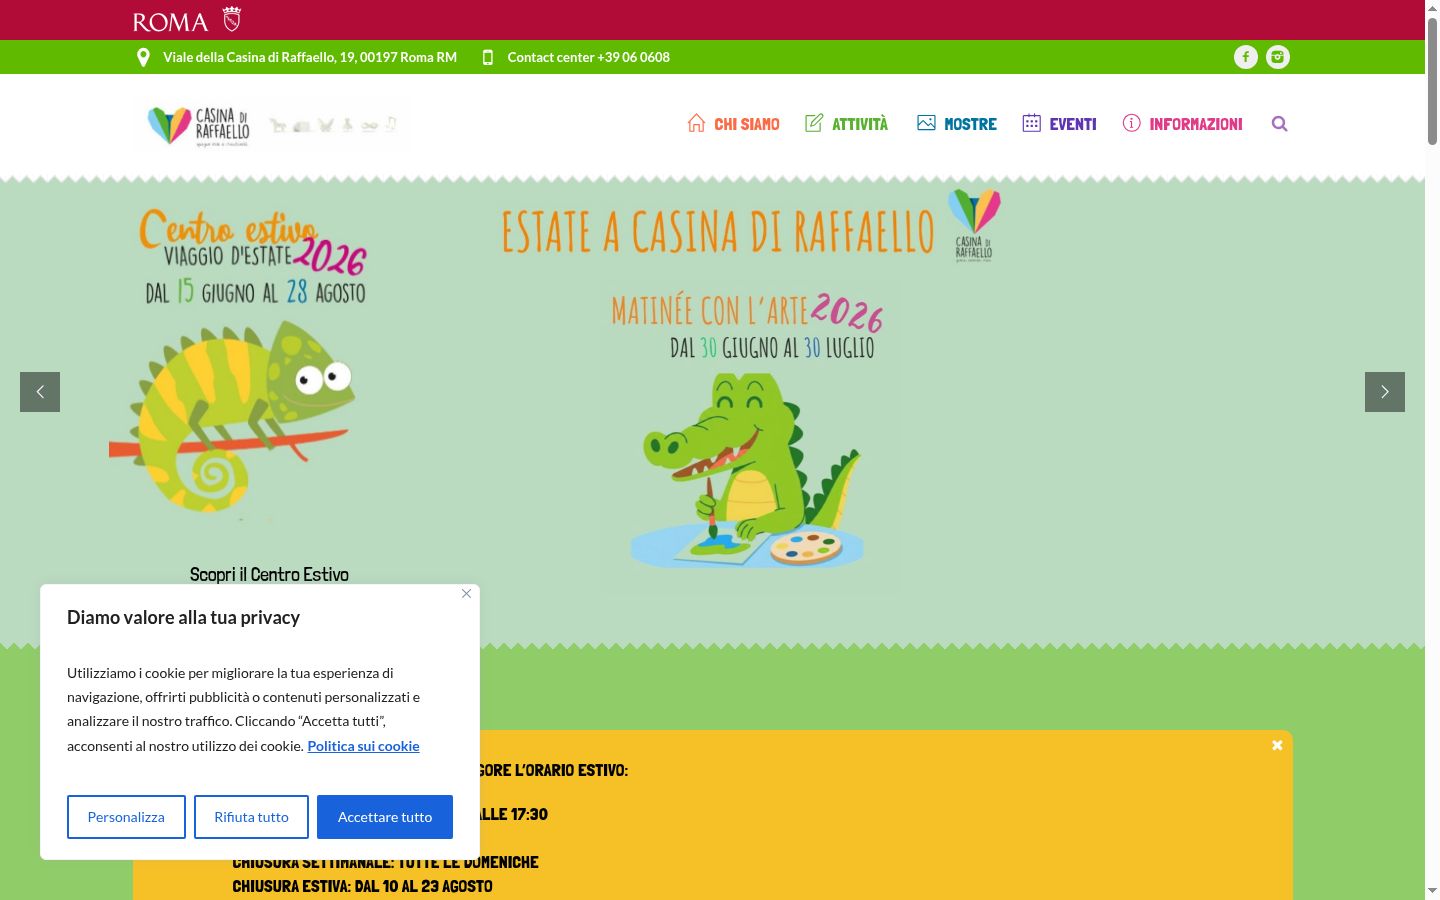Screen dimensions: 1440x900
Task: Click the house icon beside Chi Siamo
Action: point(696,123)
